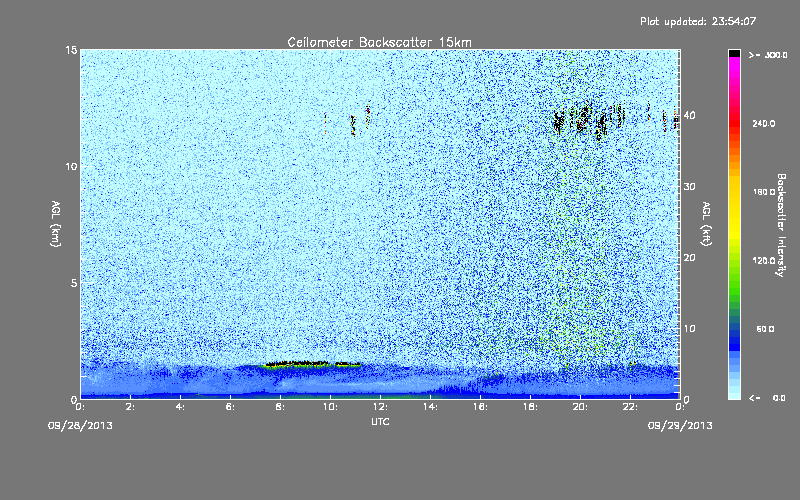Click the 5 km tick on left axis

click(74, 283)
